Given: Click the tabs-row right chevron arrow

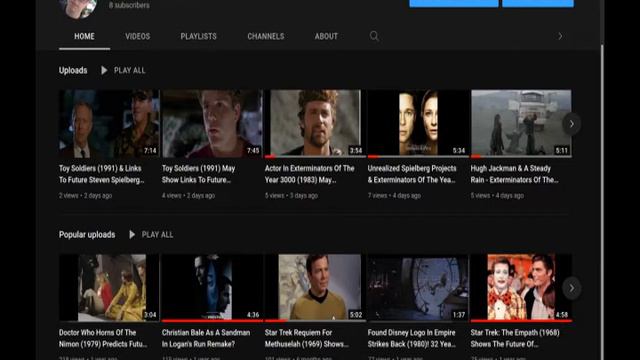Looking at the screenshot, I should coord(560,36).
